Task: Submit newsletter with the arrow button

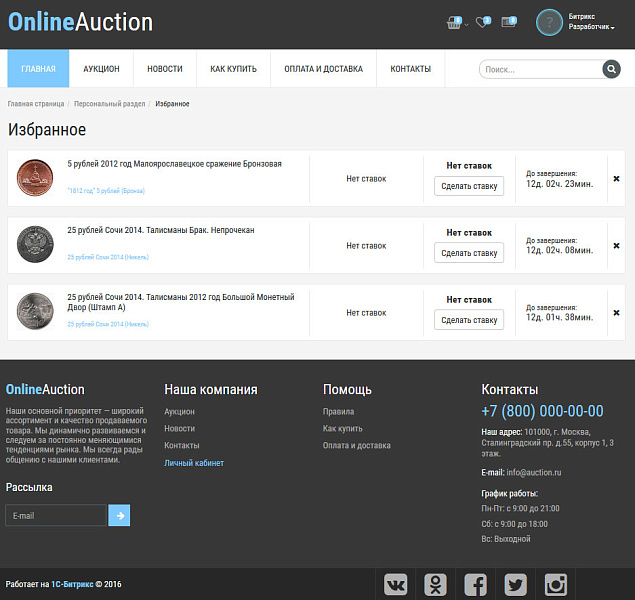Action: 119,515
